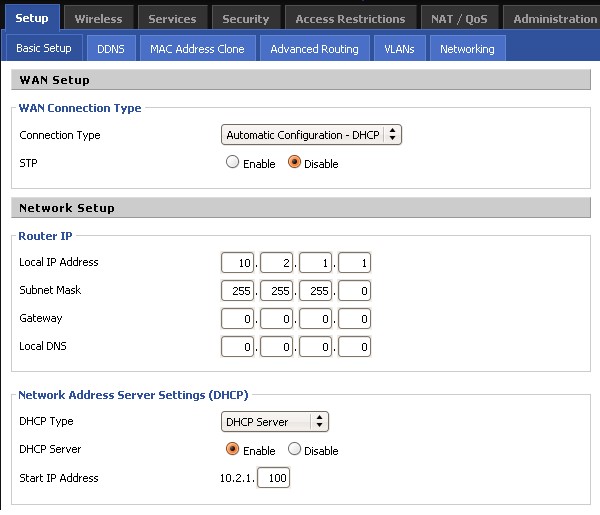Screen dimensions: 600x515
Task: Click the Router IP legend
Action: 45,236
